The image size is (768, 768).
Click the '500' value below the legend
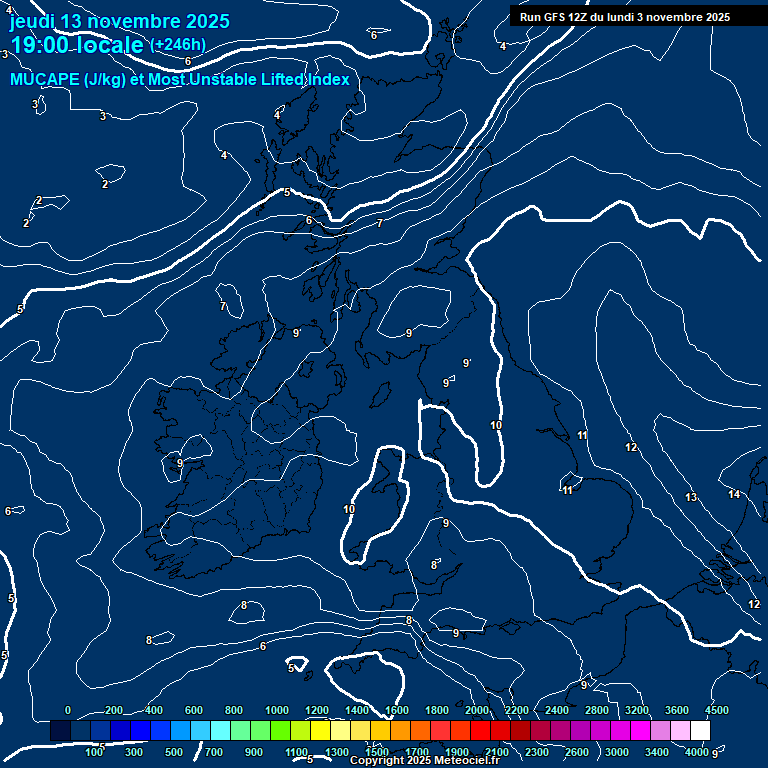click(174, 752)
